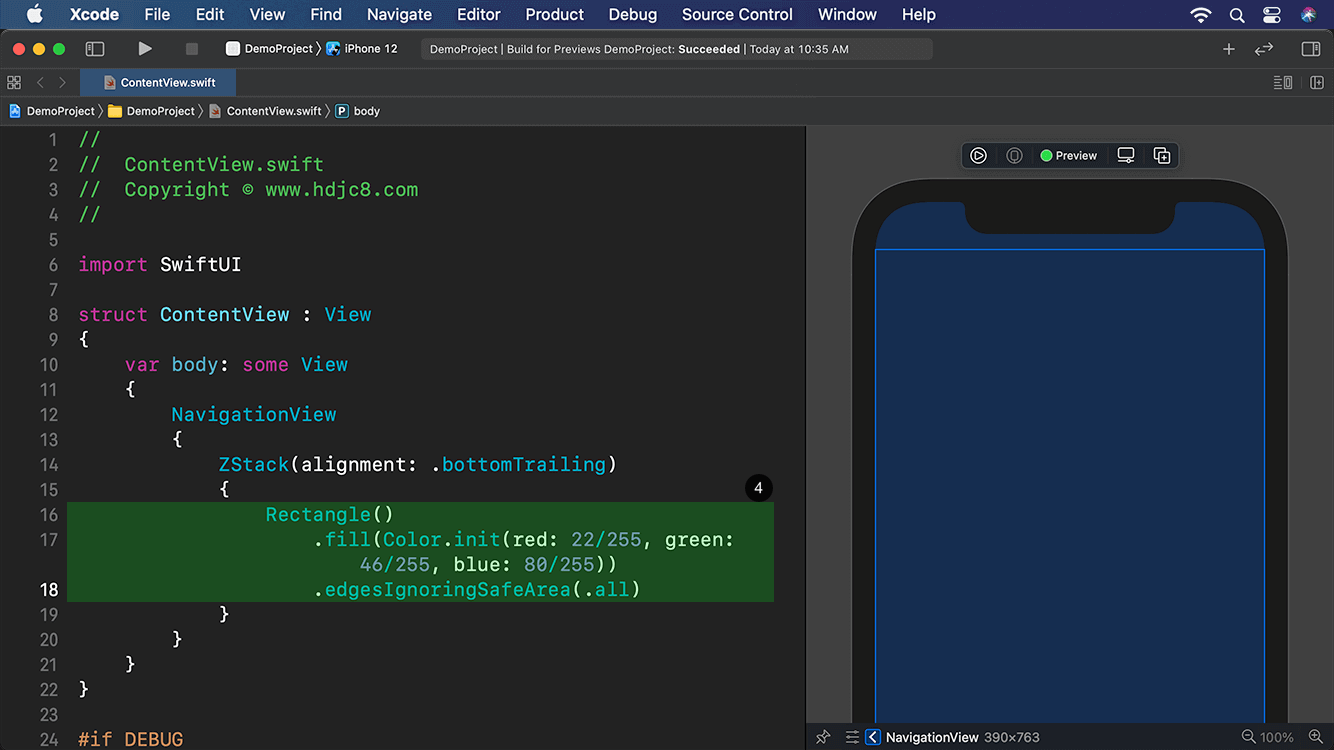
Task: Click the Siri icon
Action: tap(1309, 14)
